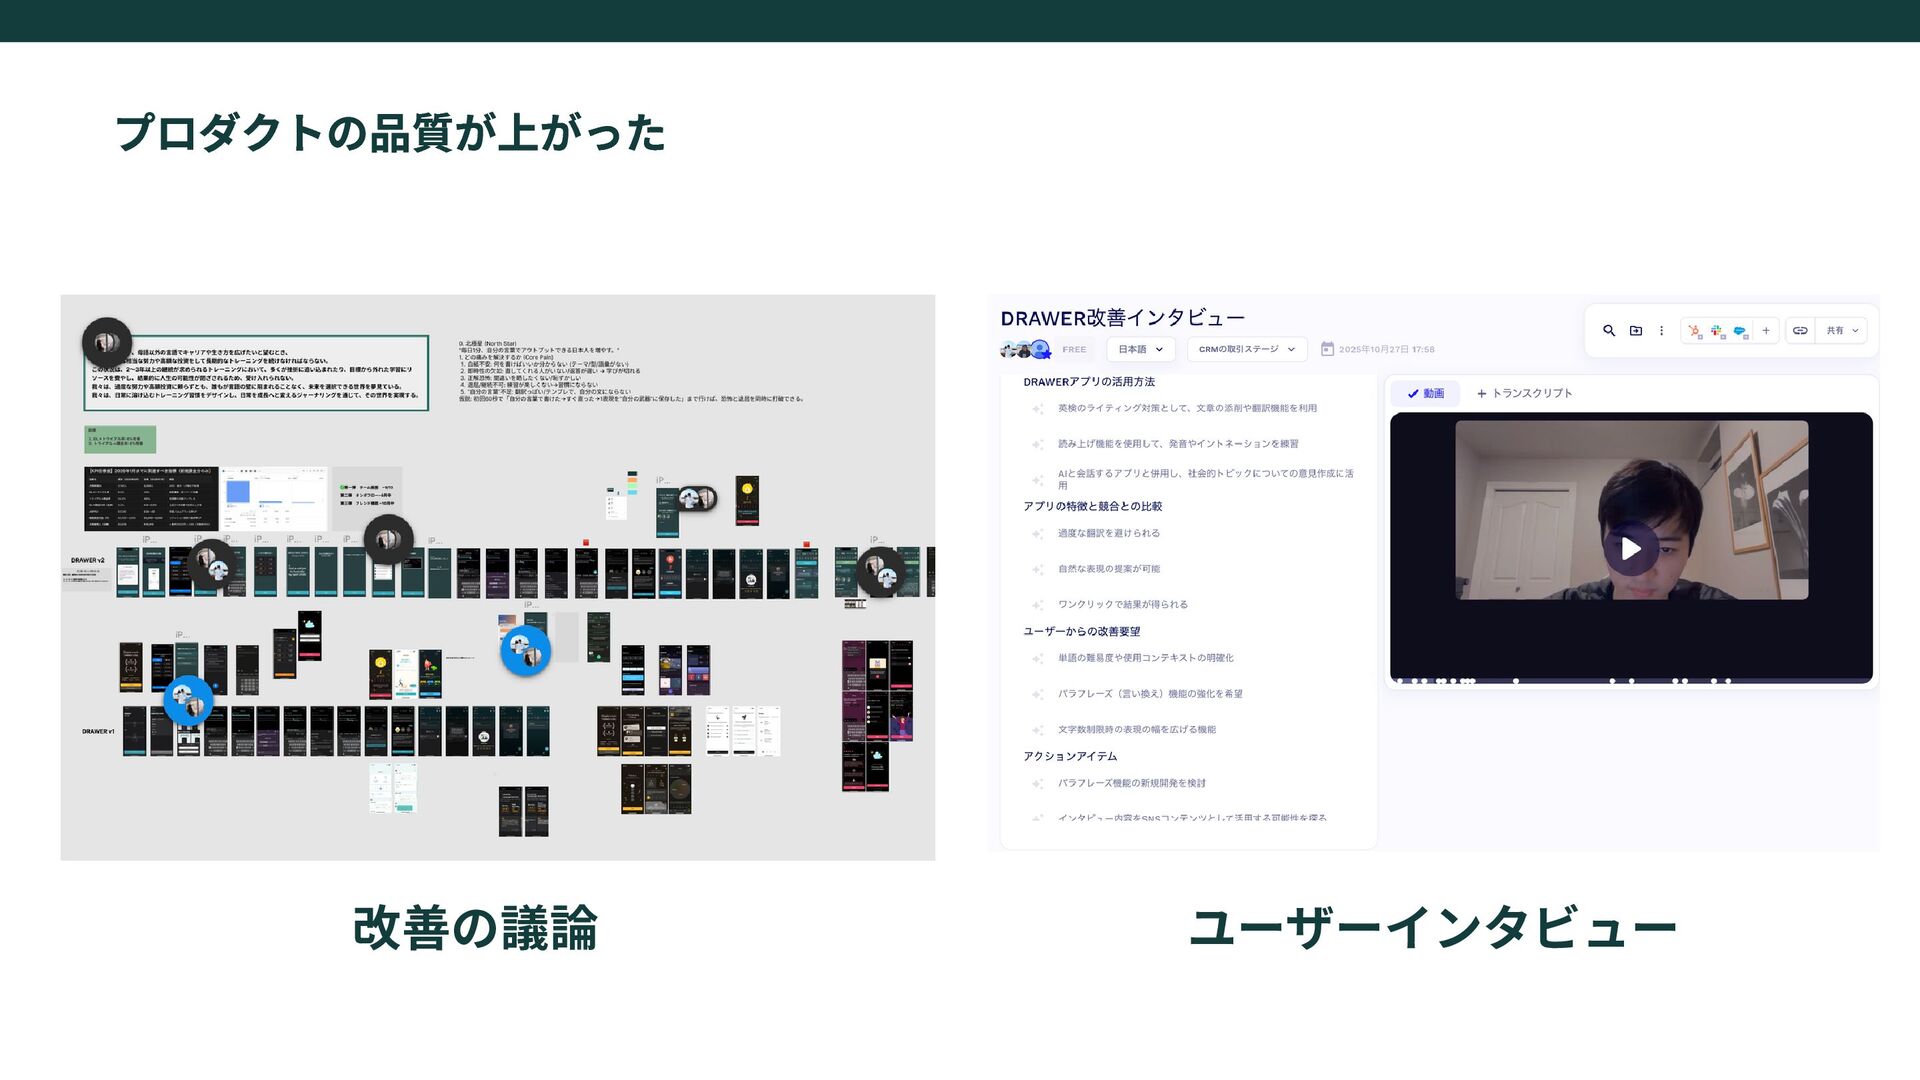
Task: Play the interview video
Action: point(1630,549)
